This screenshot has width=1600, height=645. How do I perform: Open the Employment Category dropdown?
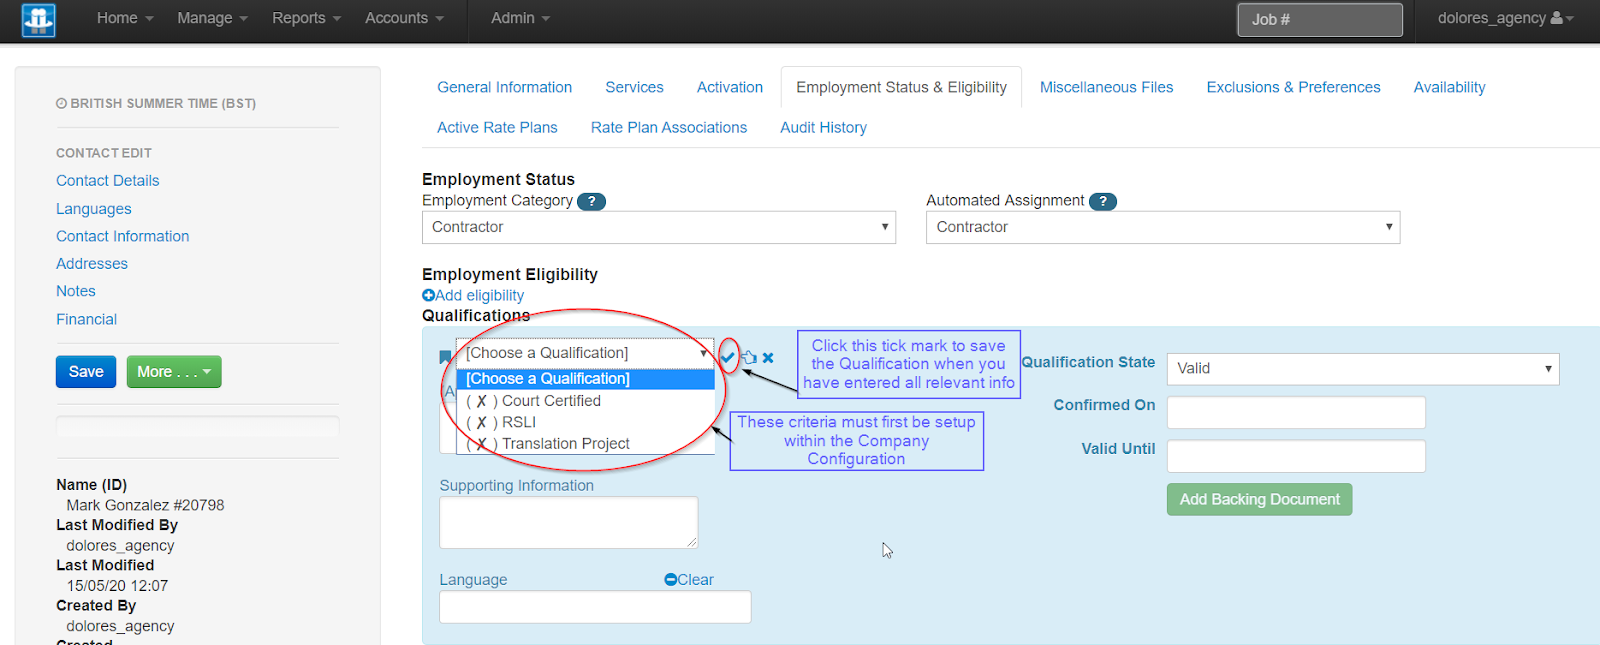(x=658, y=227)
